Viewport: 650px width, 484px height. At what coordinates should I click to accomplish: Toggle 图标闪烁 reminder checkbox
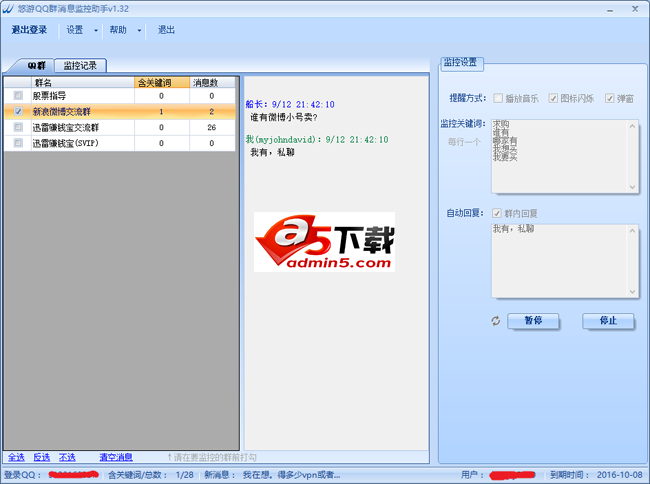[553, 98]
